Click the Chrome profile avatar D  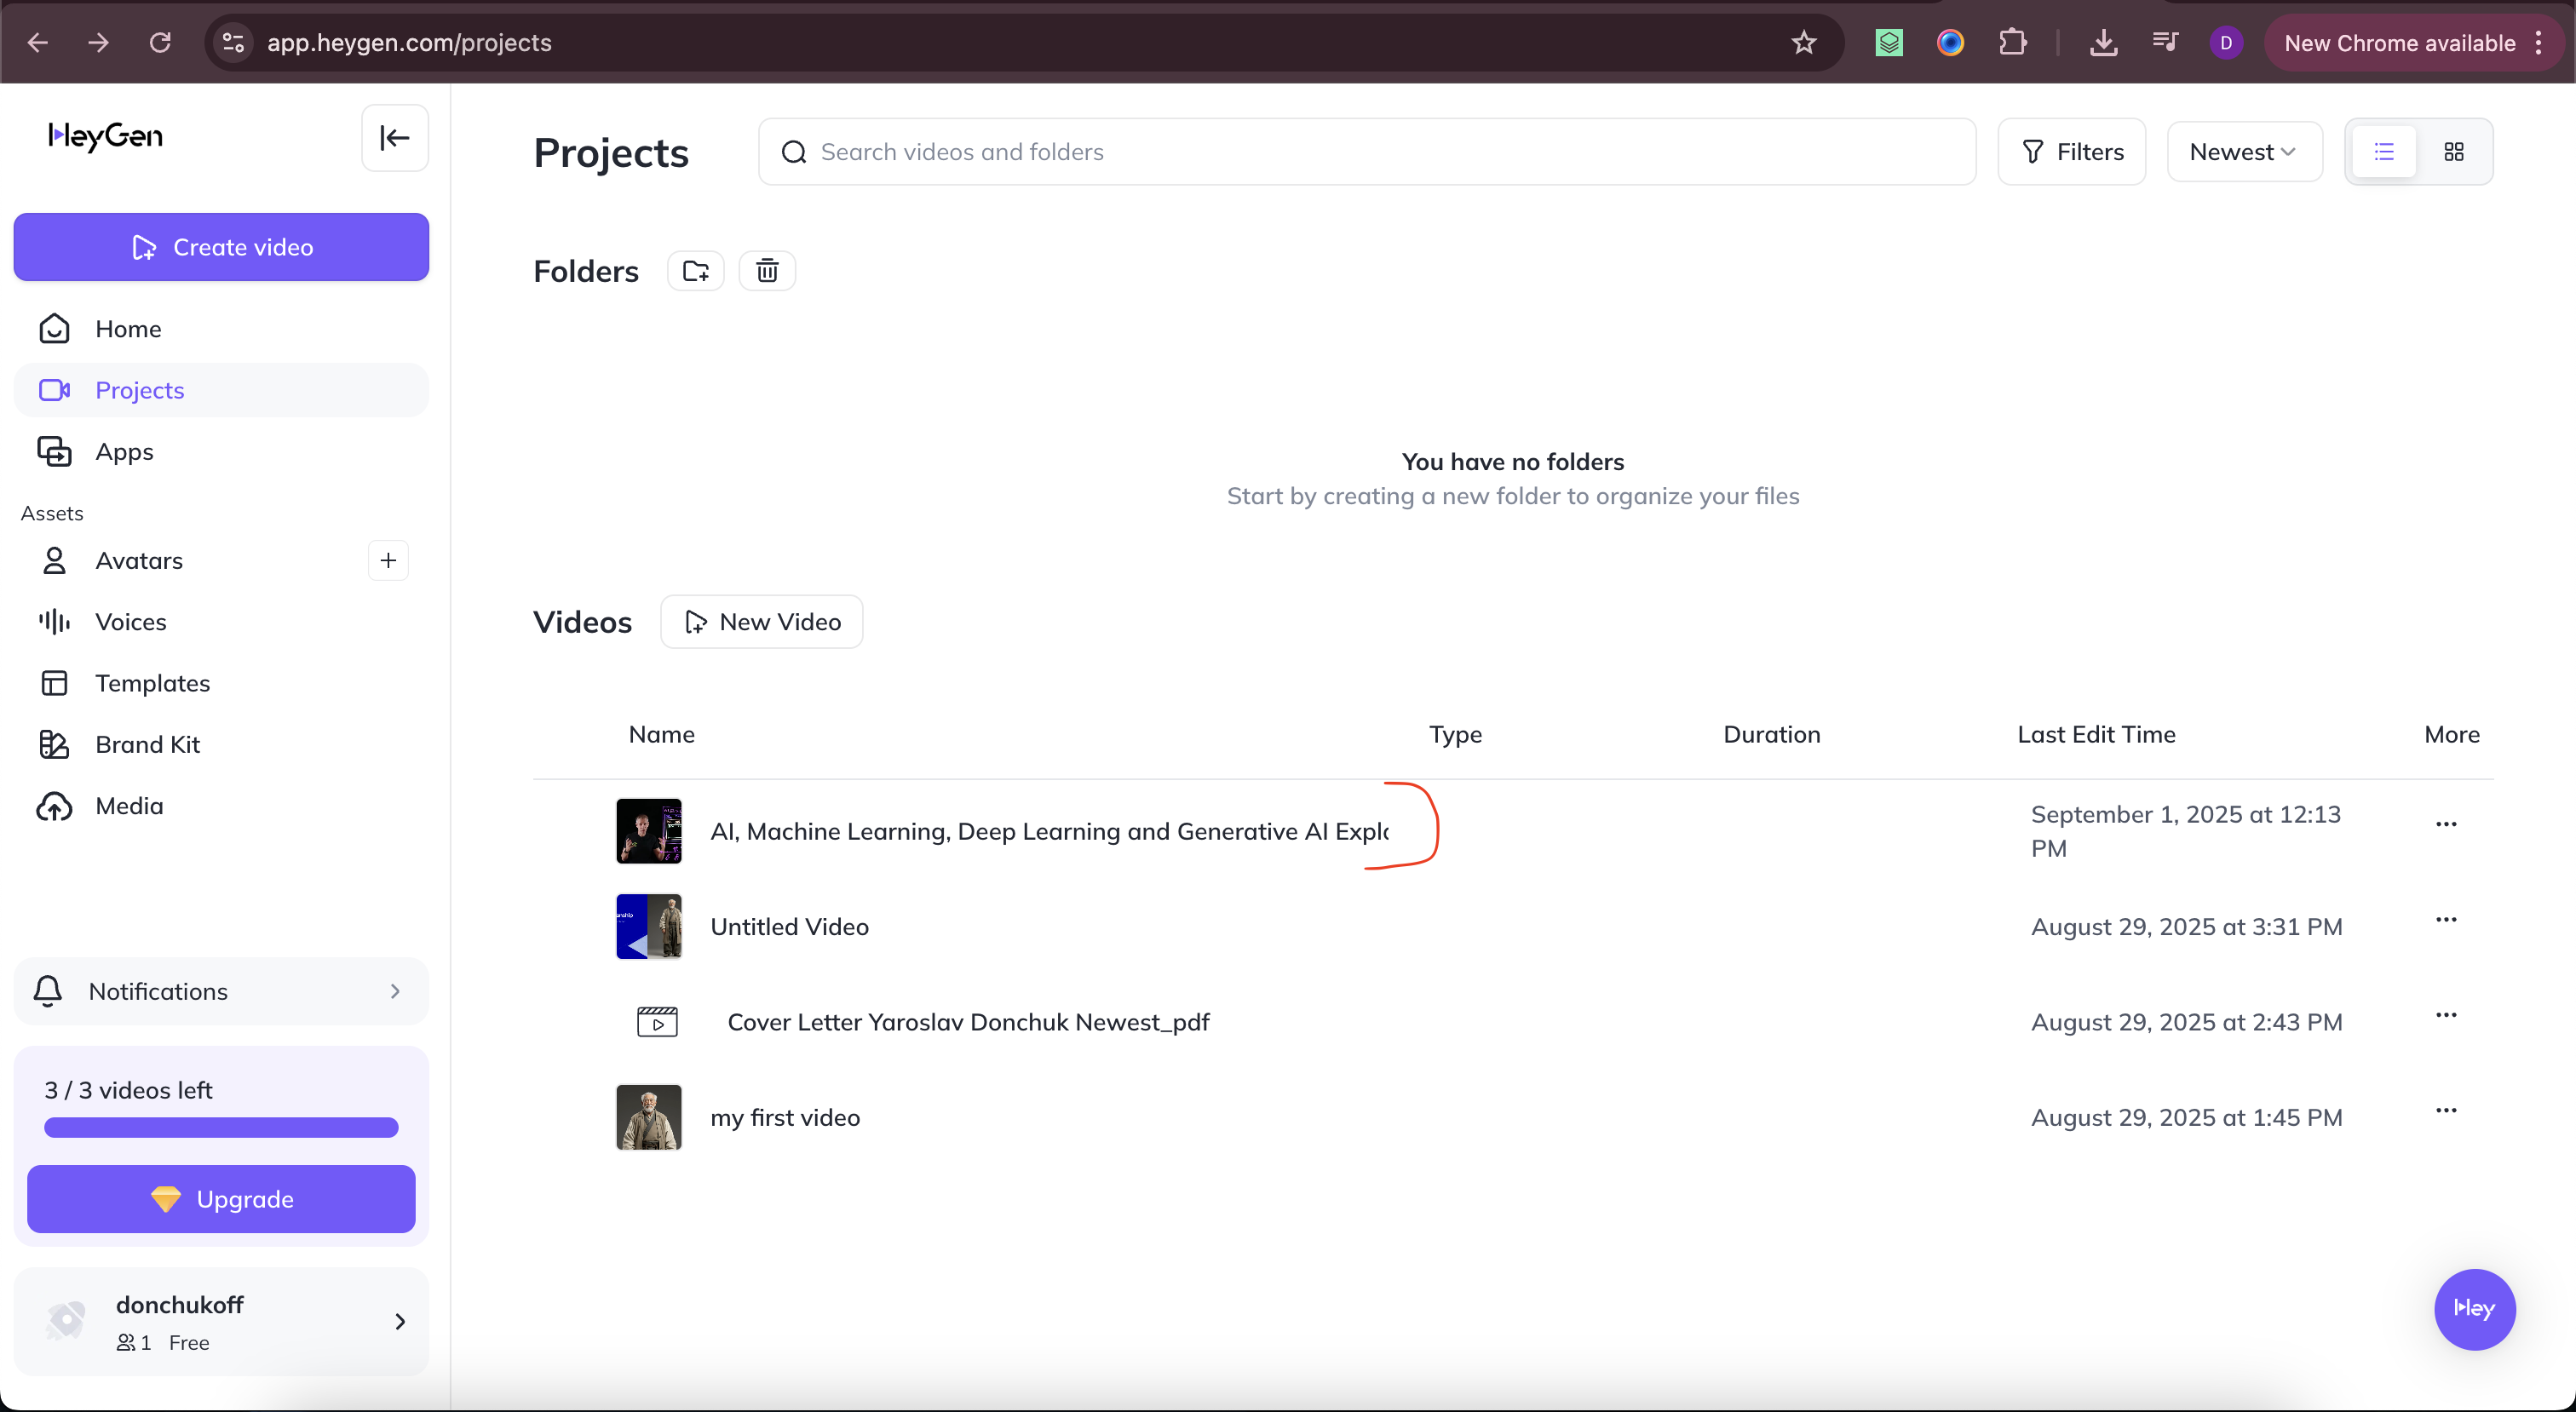pos(2226,43)
